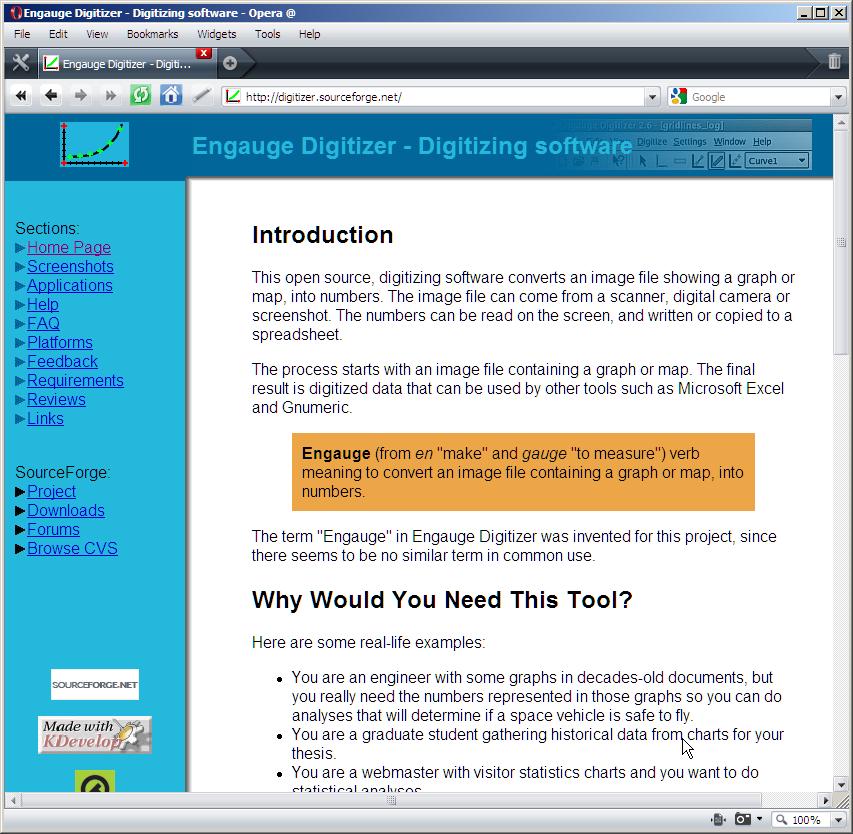Open the Help link in Sections
Image resolution: width=853 pixels, height=834 pixels.
click(42, 304)
